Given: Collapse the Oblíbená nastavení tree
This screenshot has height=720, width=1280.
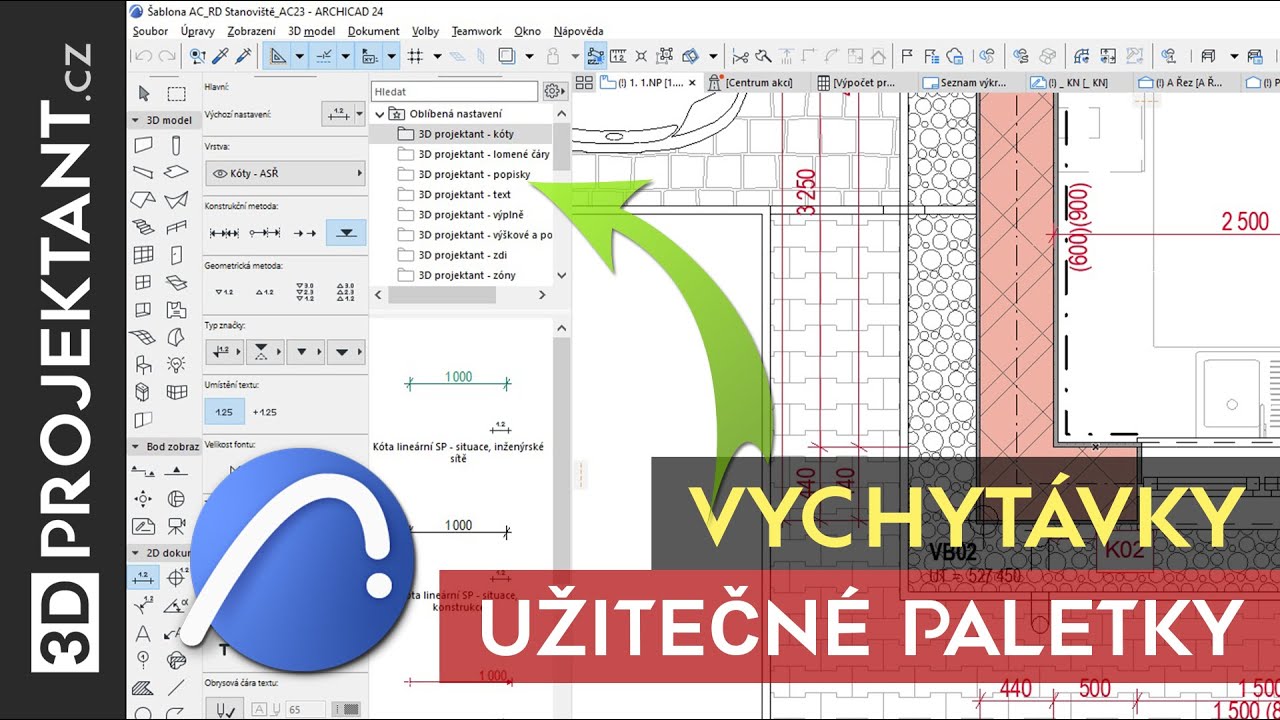Looking at the screenshot, I should pyautogui.click(x=380, y=114).
